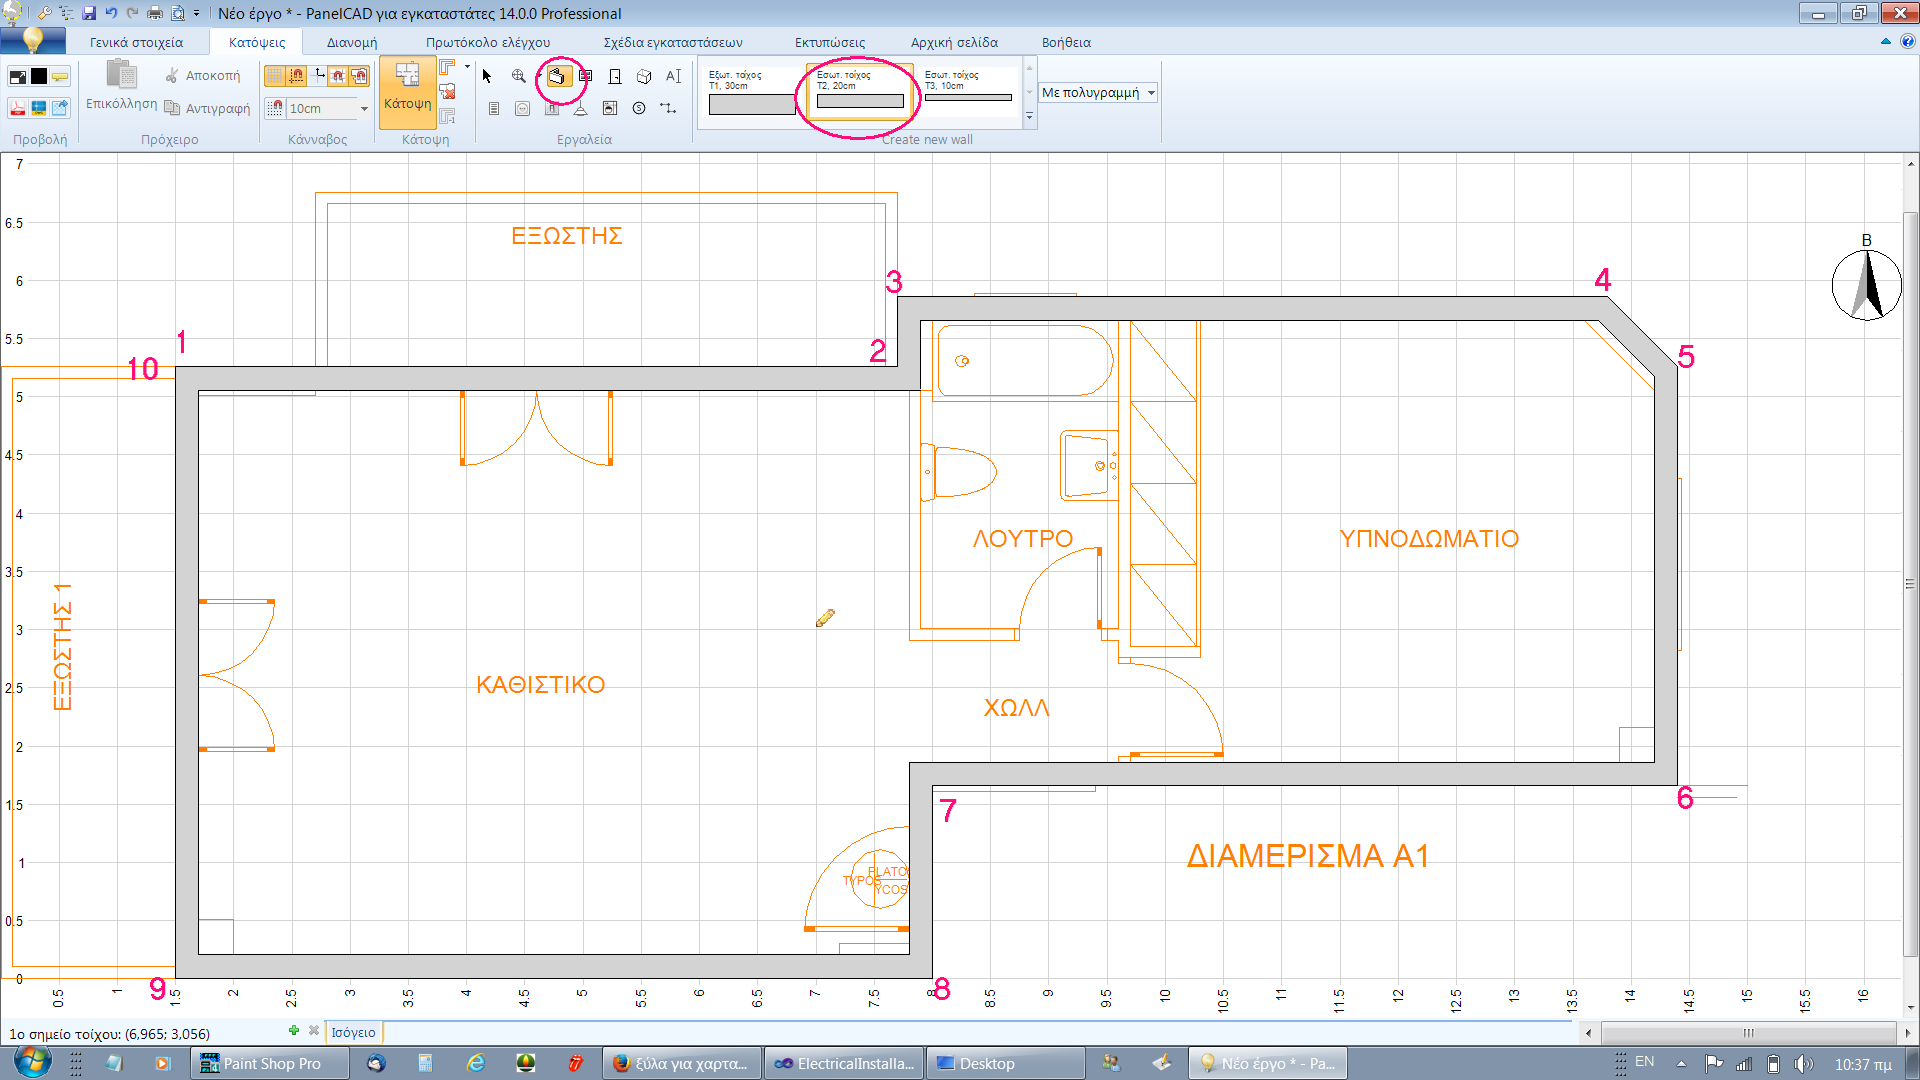Screen dimensions: 1920x1080
Task: Click the PDF export icon
Action: [17, 108]
